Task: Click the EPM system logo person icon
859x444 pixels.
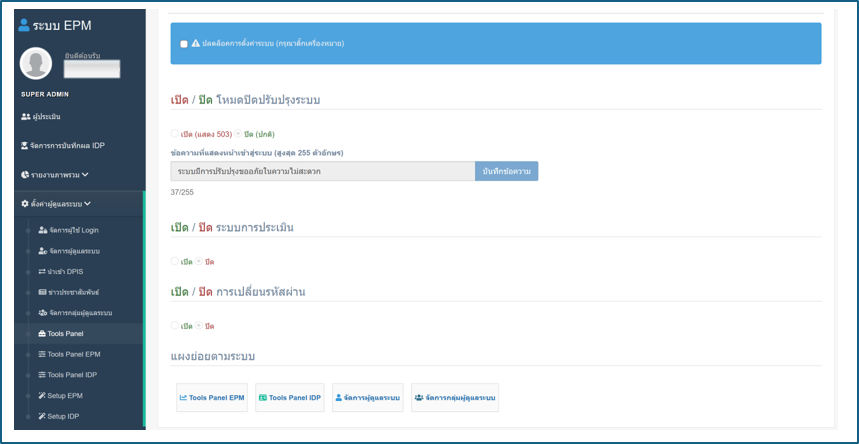Action: tap(24, 25)
